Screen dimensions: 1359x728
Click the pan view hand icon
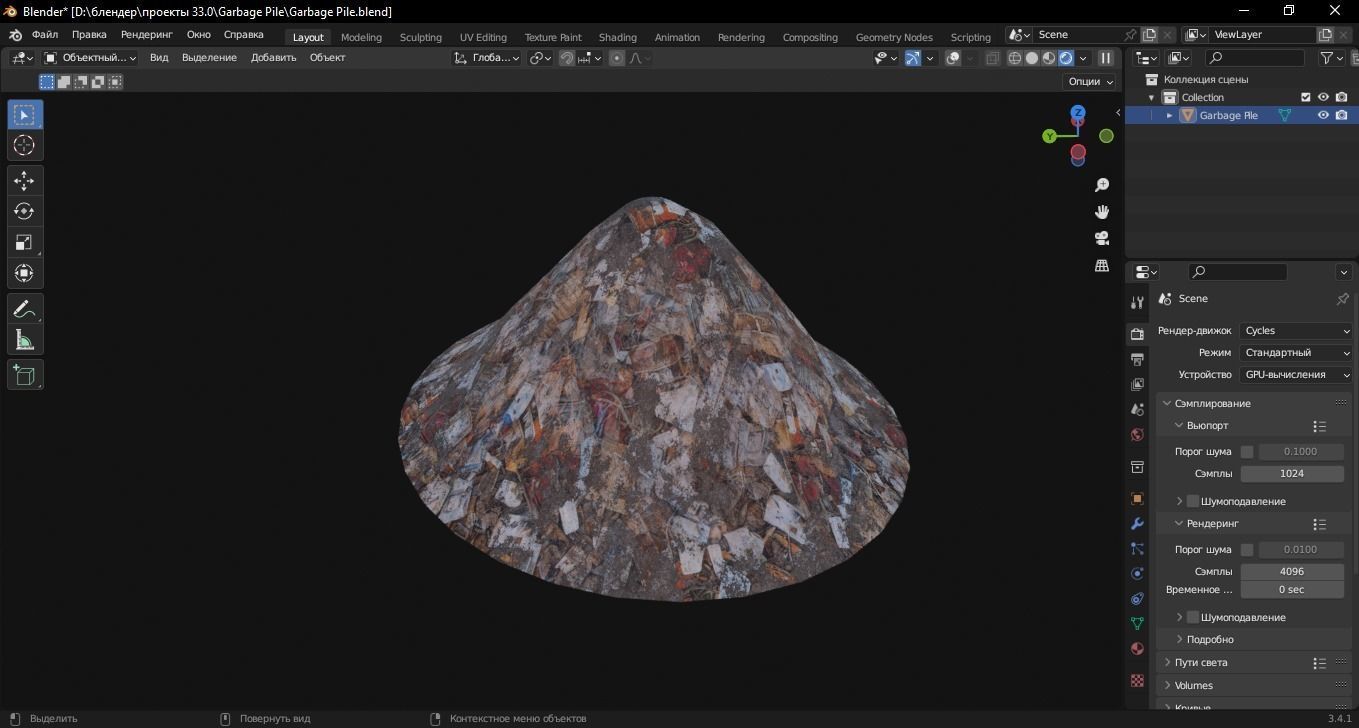pyautogui.click(x=1102, y=212)
